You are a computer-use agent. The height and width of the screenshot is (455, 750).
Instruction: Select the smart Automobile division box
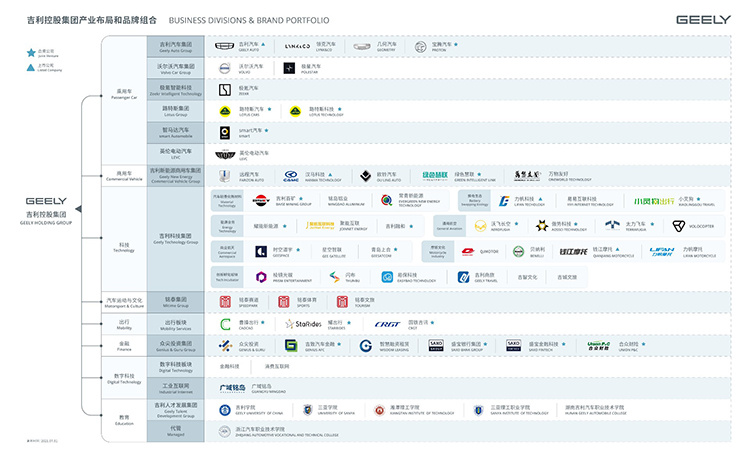(x=176, y=133)
